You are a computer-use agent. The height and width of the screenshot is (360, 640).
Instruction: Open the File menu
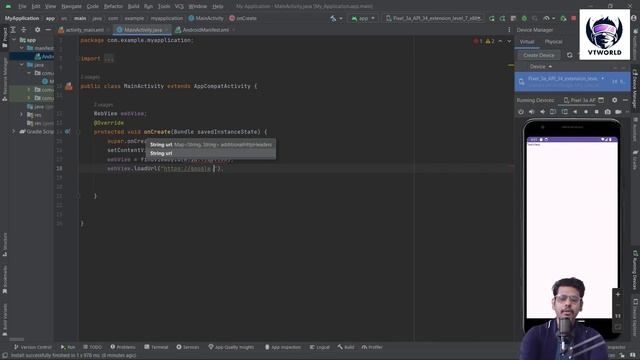tap(22, 7)
